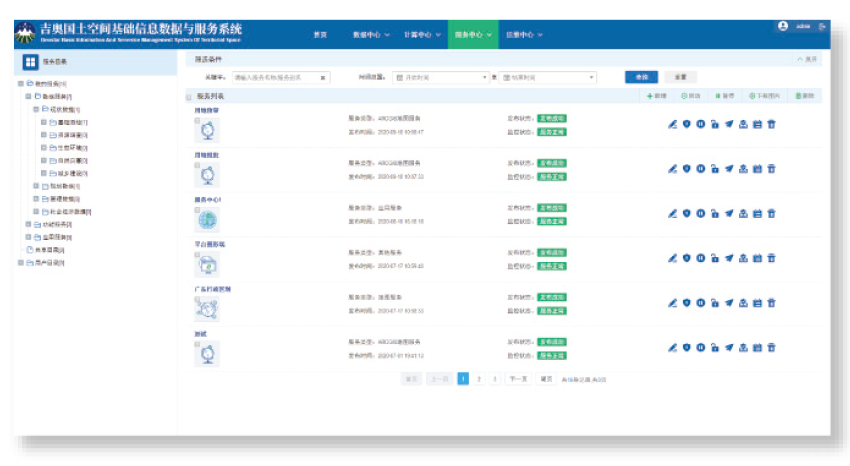This screenshot has height=466, width=850.
Task: Open the end time dropdown
Action: click(x=547, y=77)
